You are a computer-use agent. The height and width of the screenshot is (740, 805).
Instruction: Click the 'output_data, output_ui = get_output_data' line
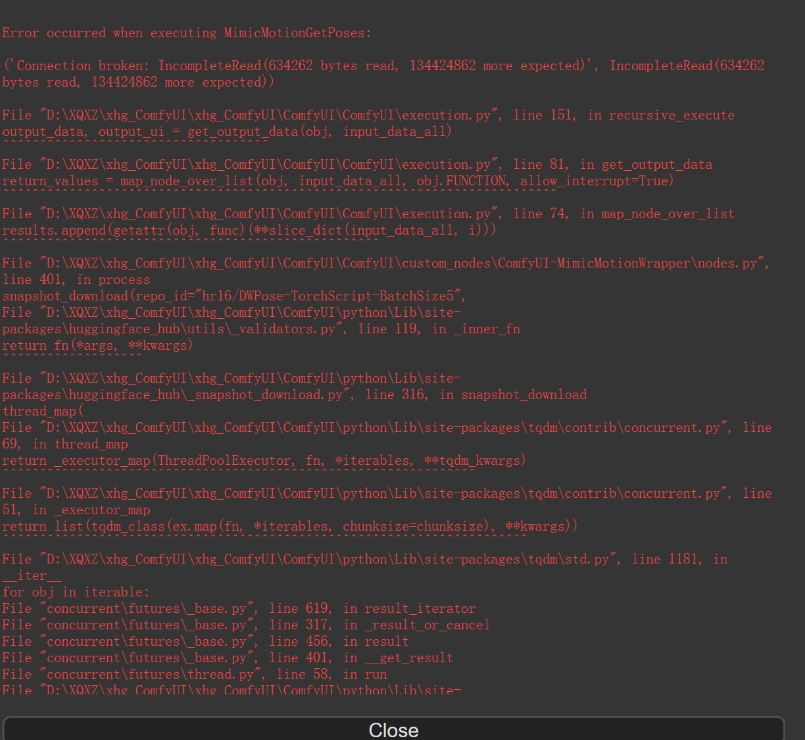[x=227, y=131]
